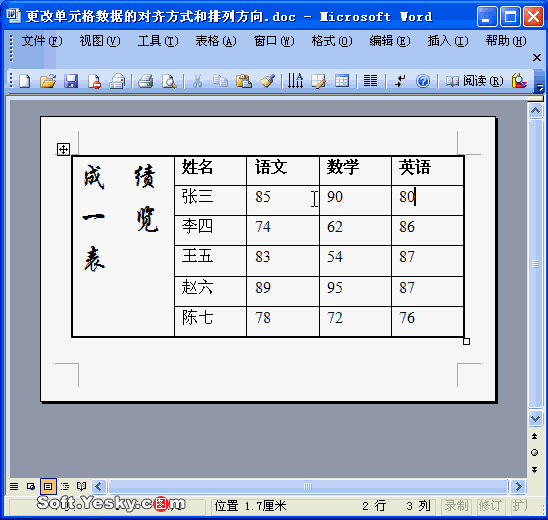Click the Next Page double-arrow button

tap(535, 469)
